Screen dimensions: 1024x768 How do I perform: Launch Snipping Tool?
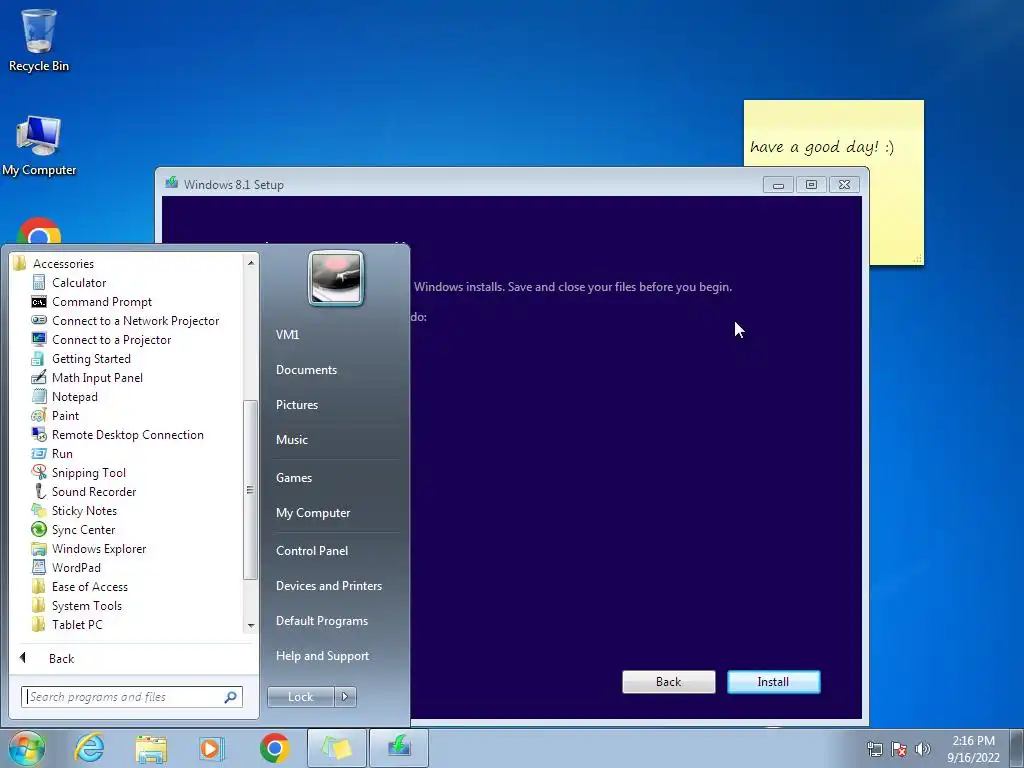click(x=88, y=472)
